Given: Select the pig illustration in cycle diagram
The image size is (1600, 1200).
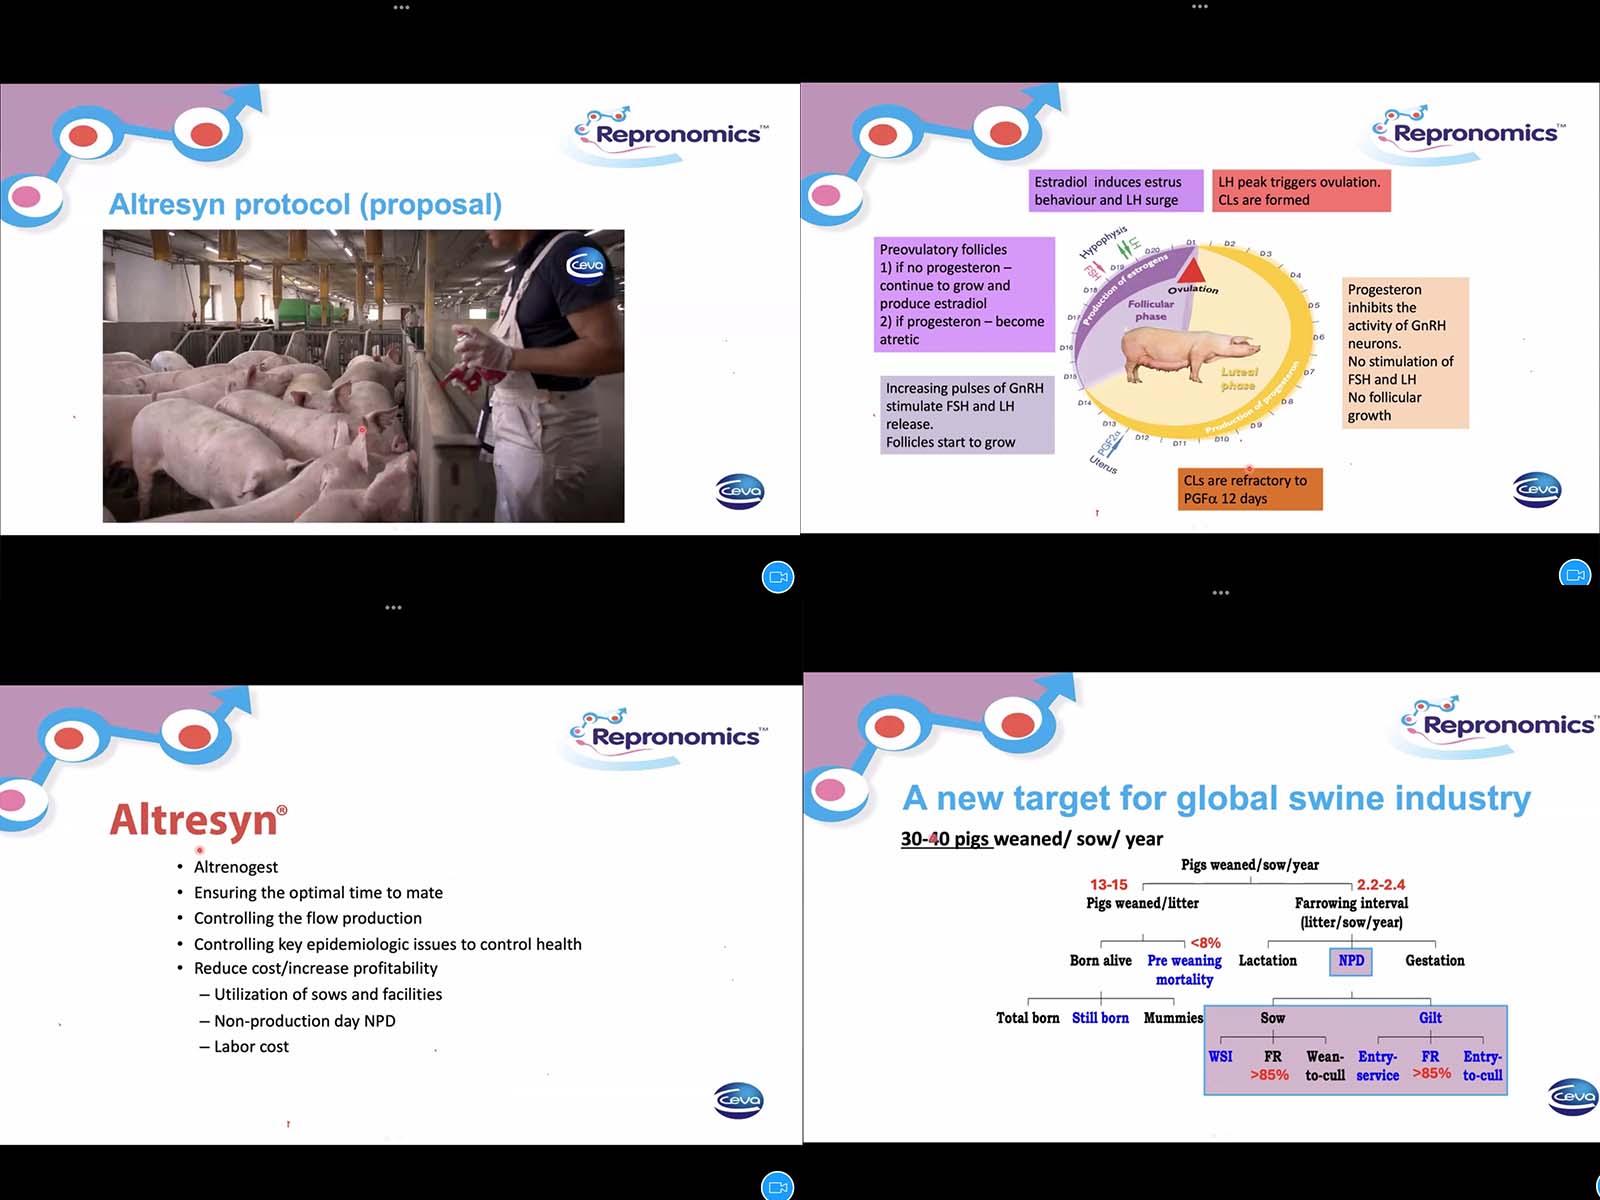Looking at the screenshot, I should [1187, 355].
